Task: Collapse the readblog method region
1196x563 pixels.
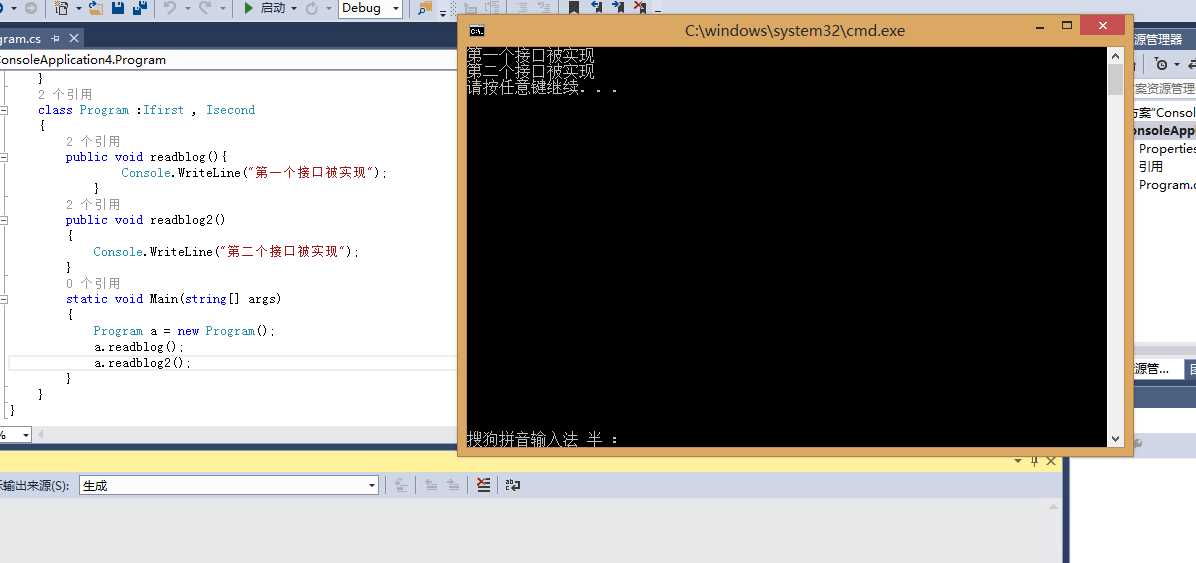Action: [4, 157]
